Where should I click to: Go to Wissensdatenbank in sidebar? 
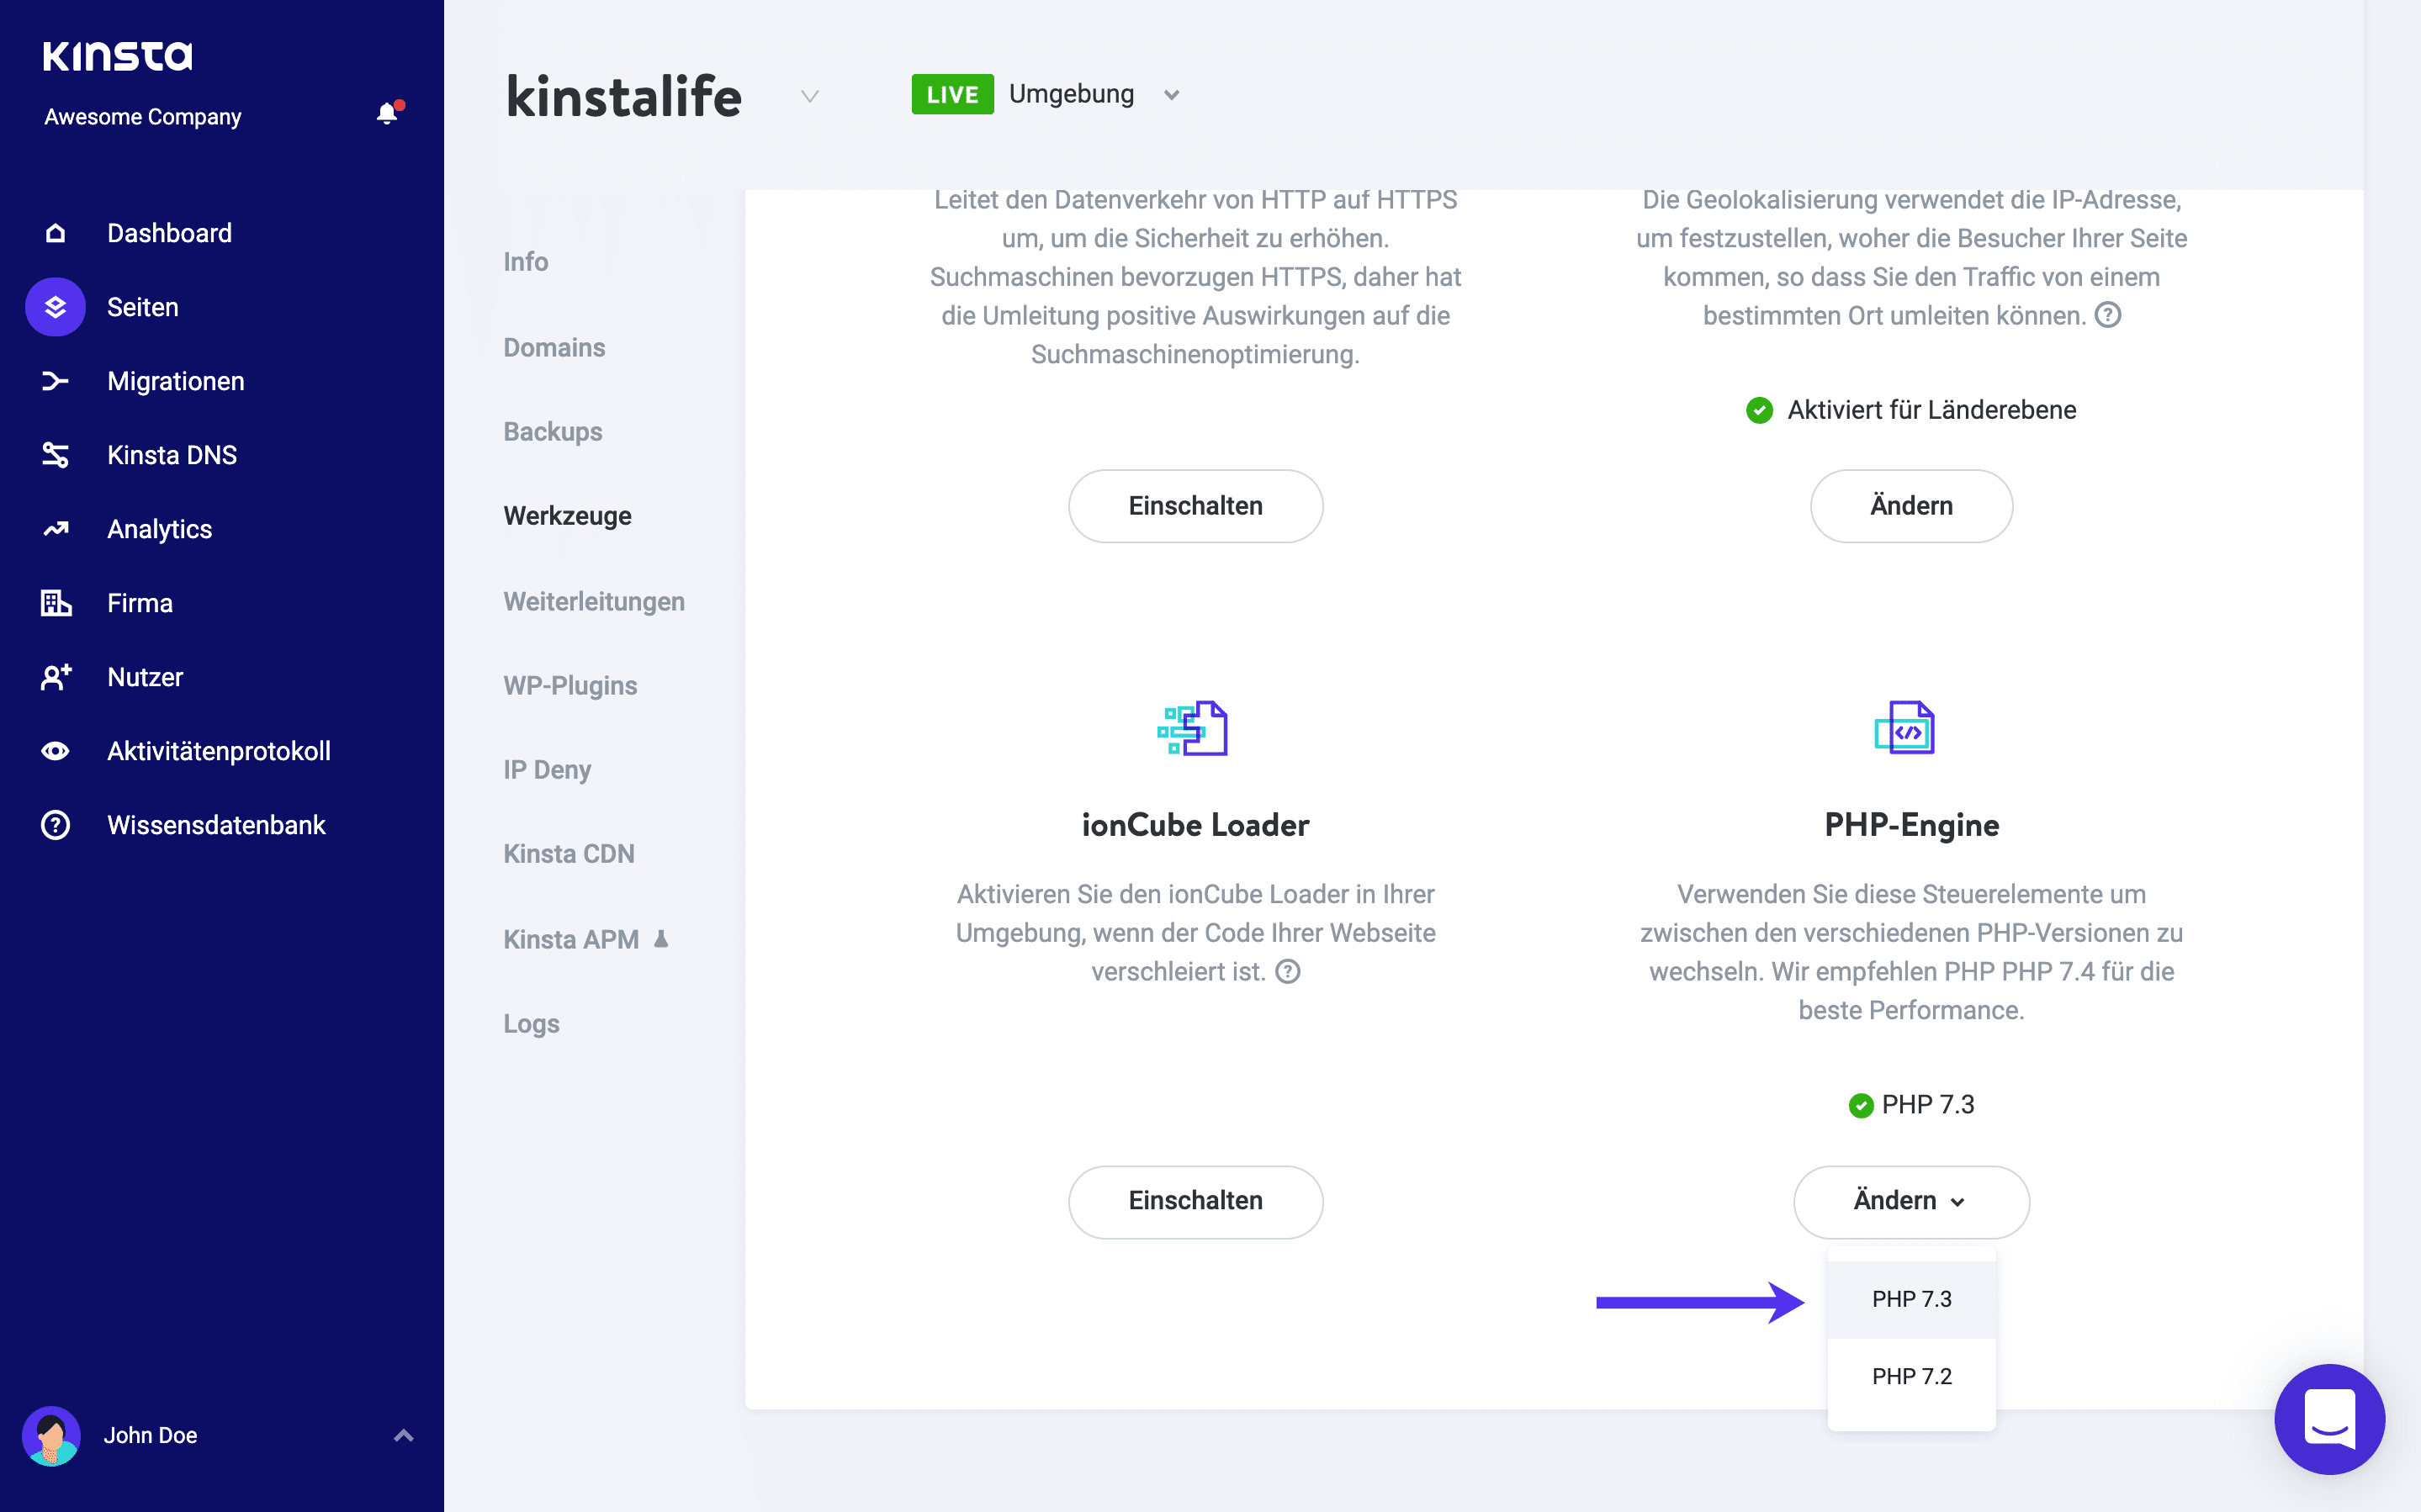point(216,825)
